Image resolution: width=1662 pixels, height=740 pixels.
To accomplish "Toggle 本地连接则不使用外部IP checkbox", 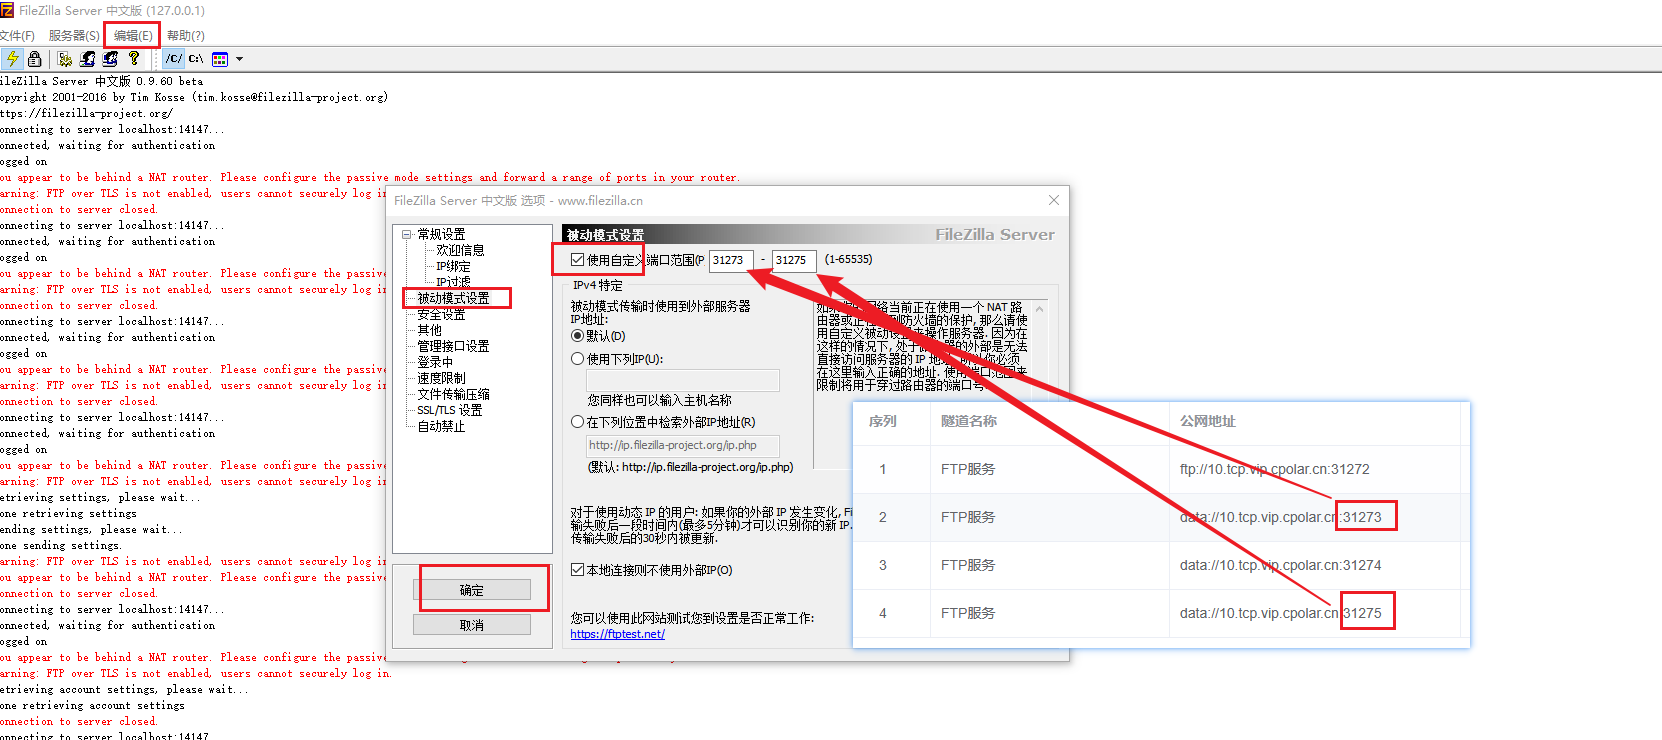I will tap(577, 570).
